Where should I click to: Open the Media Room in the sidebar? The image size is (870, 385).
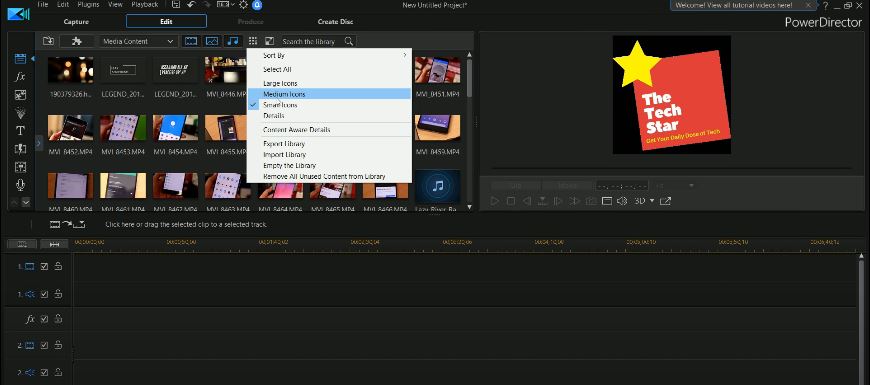[20, 58]
